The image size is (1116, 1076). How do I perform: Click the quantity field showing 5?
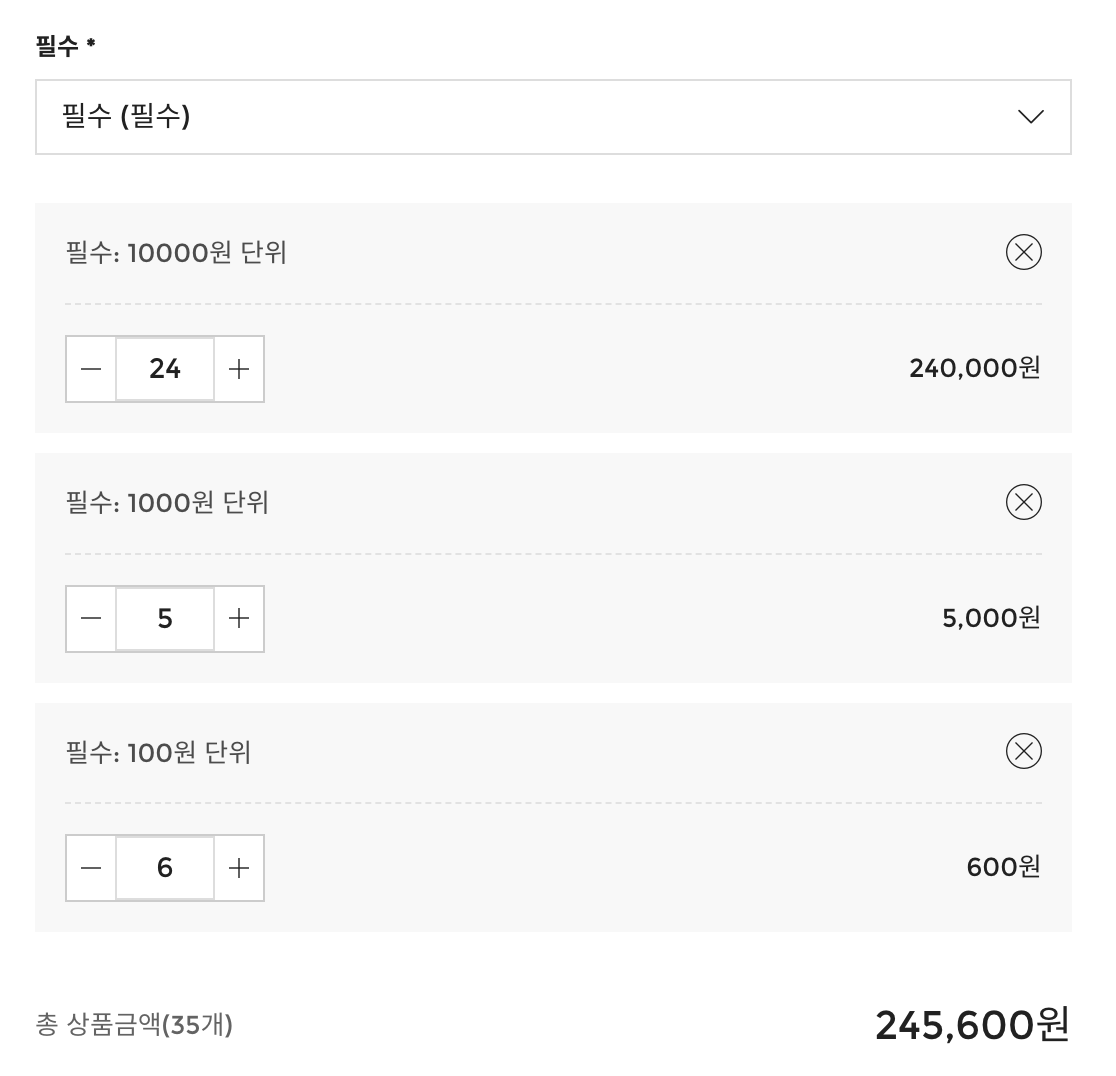pos(165,619)
